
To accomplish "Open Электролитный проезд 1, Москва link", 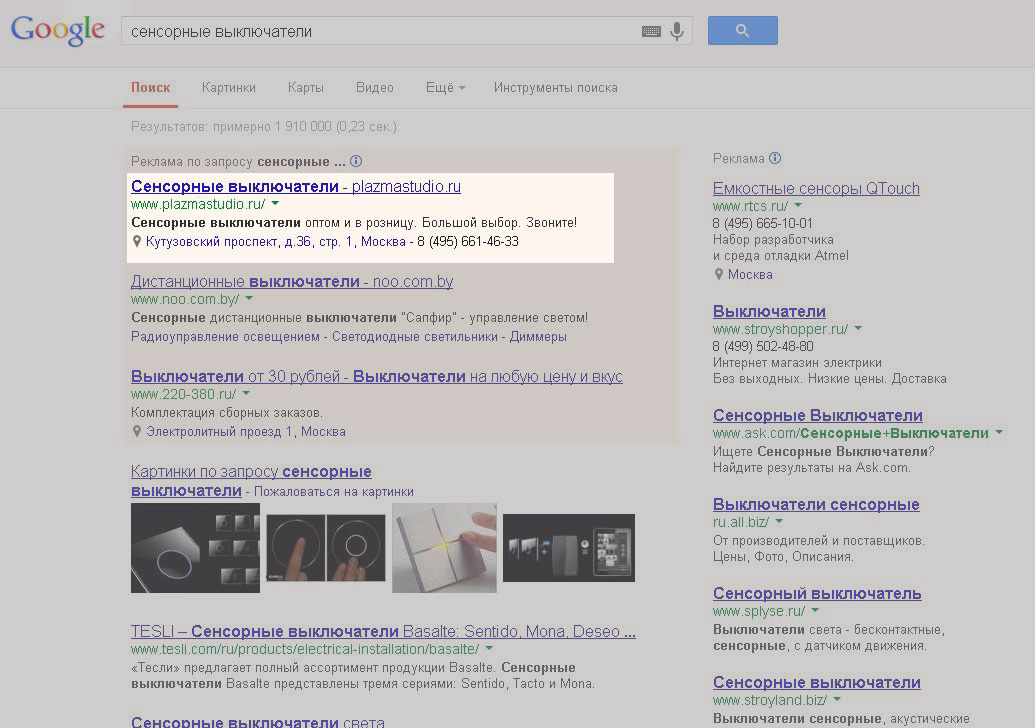I will (246, 432).
